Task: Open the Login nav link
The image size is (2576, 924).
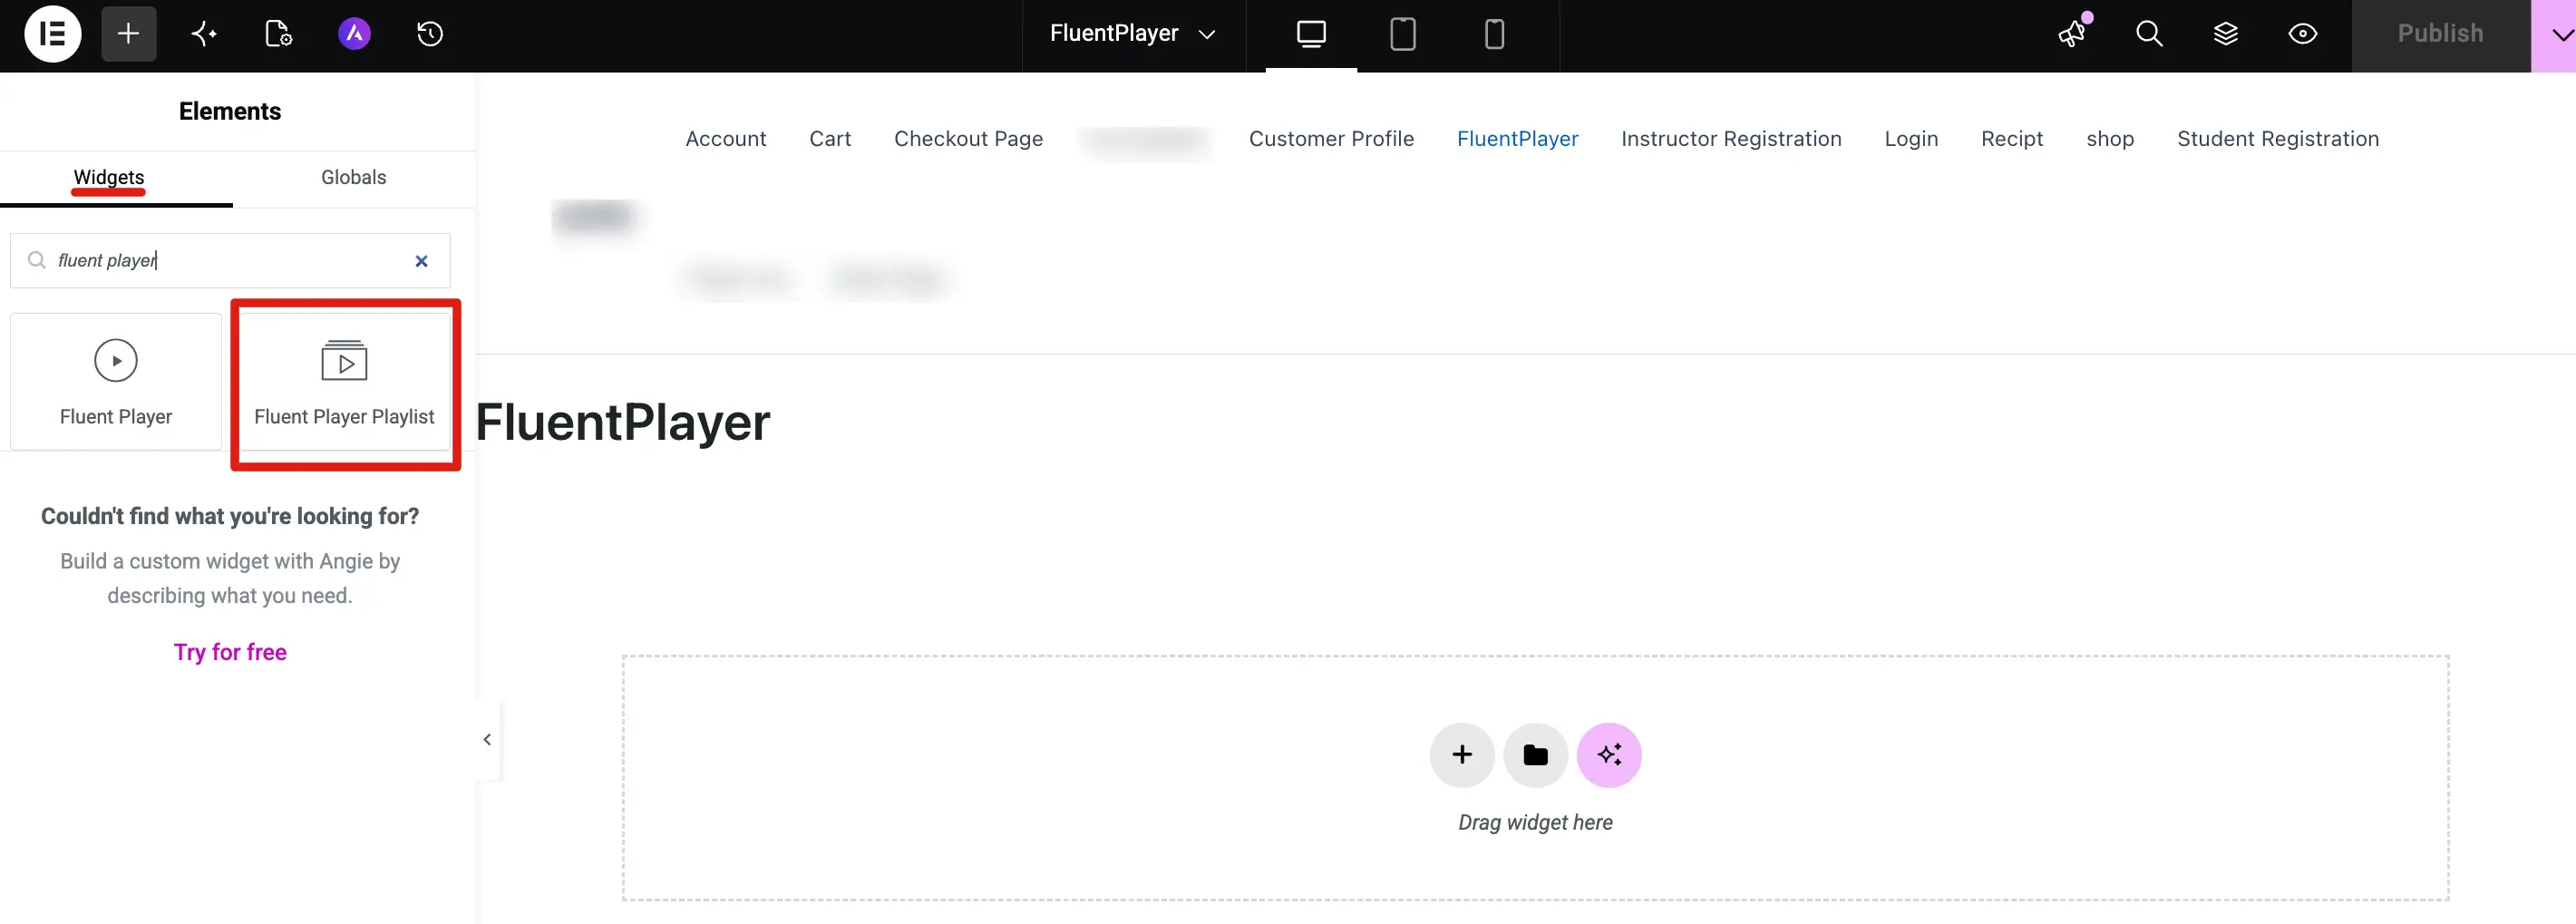Action: 1911,139
